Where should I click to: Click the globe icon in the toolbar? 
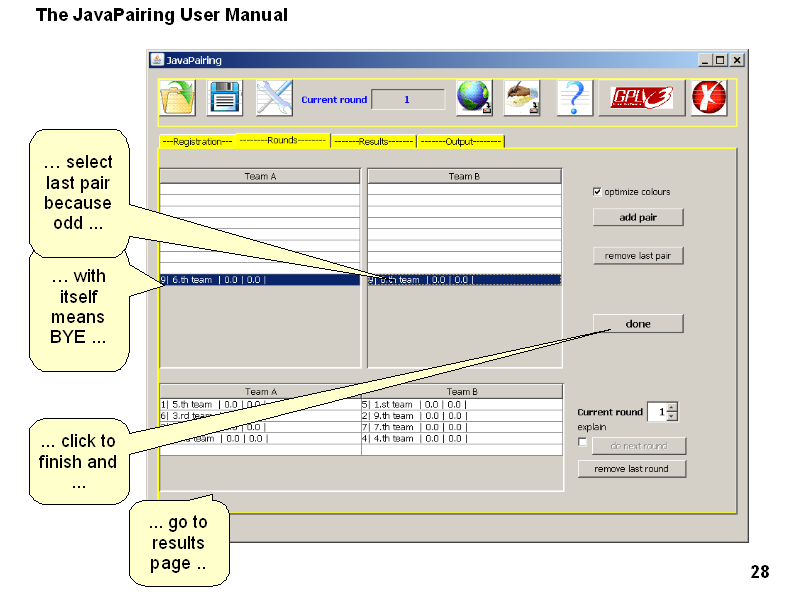click(x=474, y=99)
